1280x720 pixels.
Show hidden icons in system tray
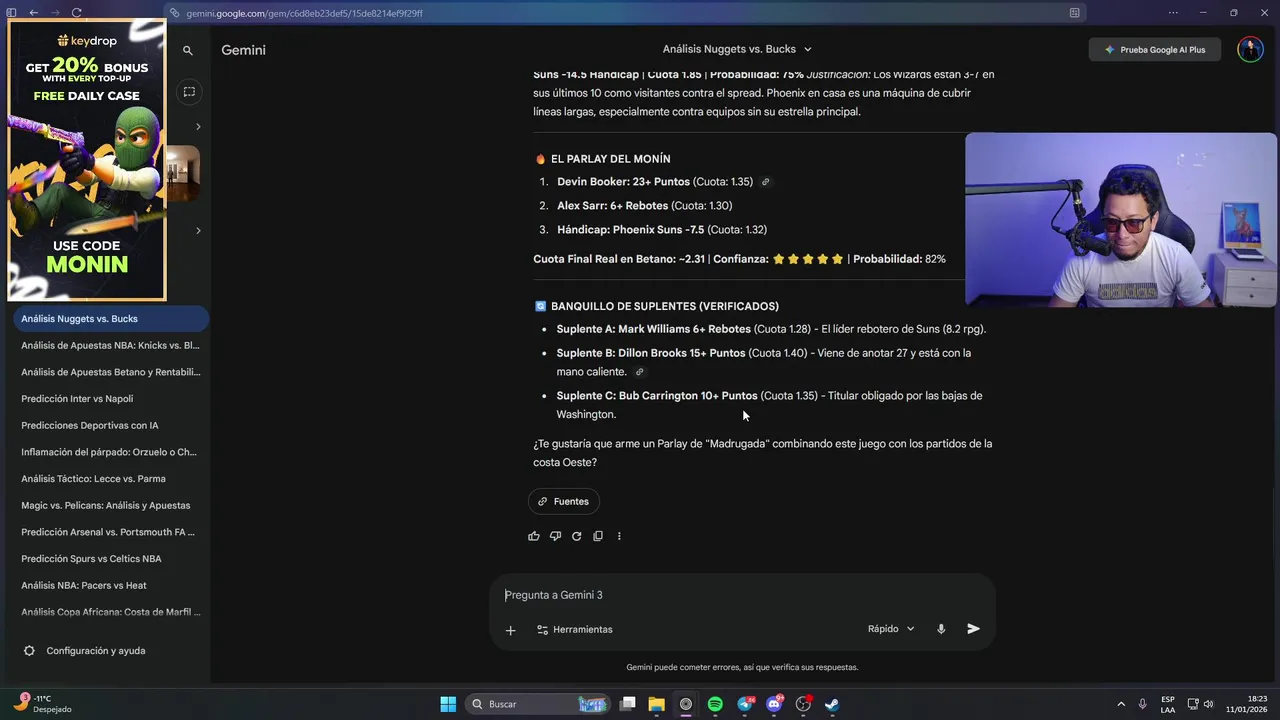(1121, 704)
